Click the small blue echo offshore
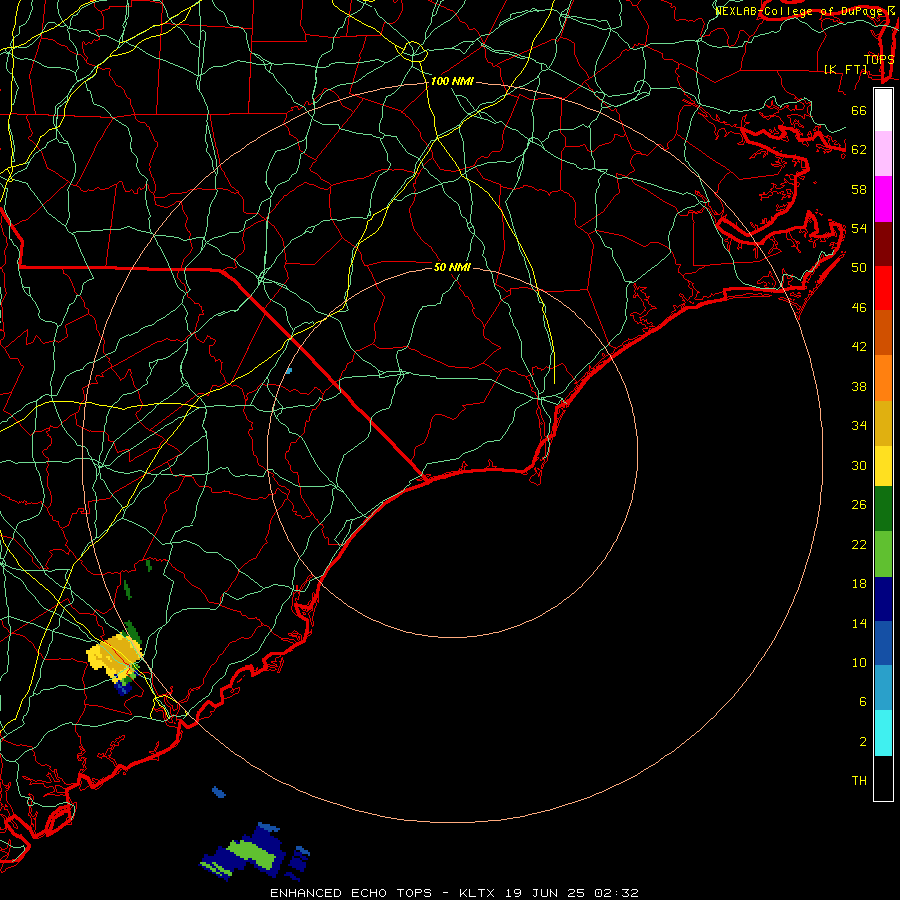Screen dimensions: 900x900 [218, 792]
